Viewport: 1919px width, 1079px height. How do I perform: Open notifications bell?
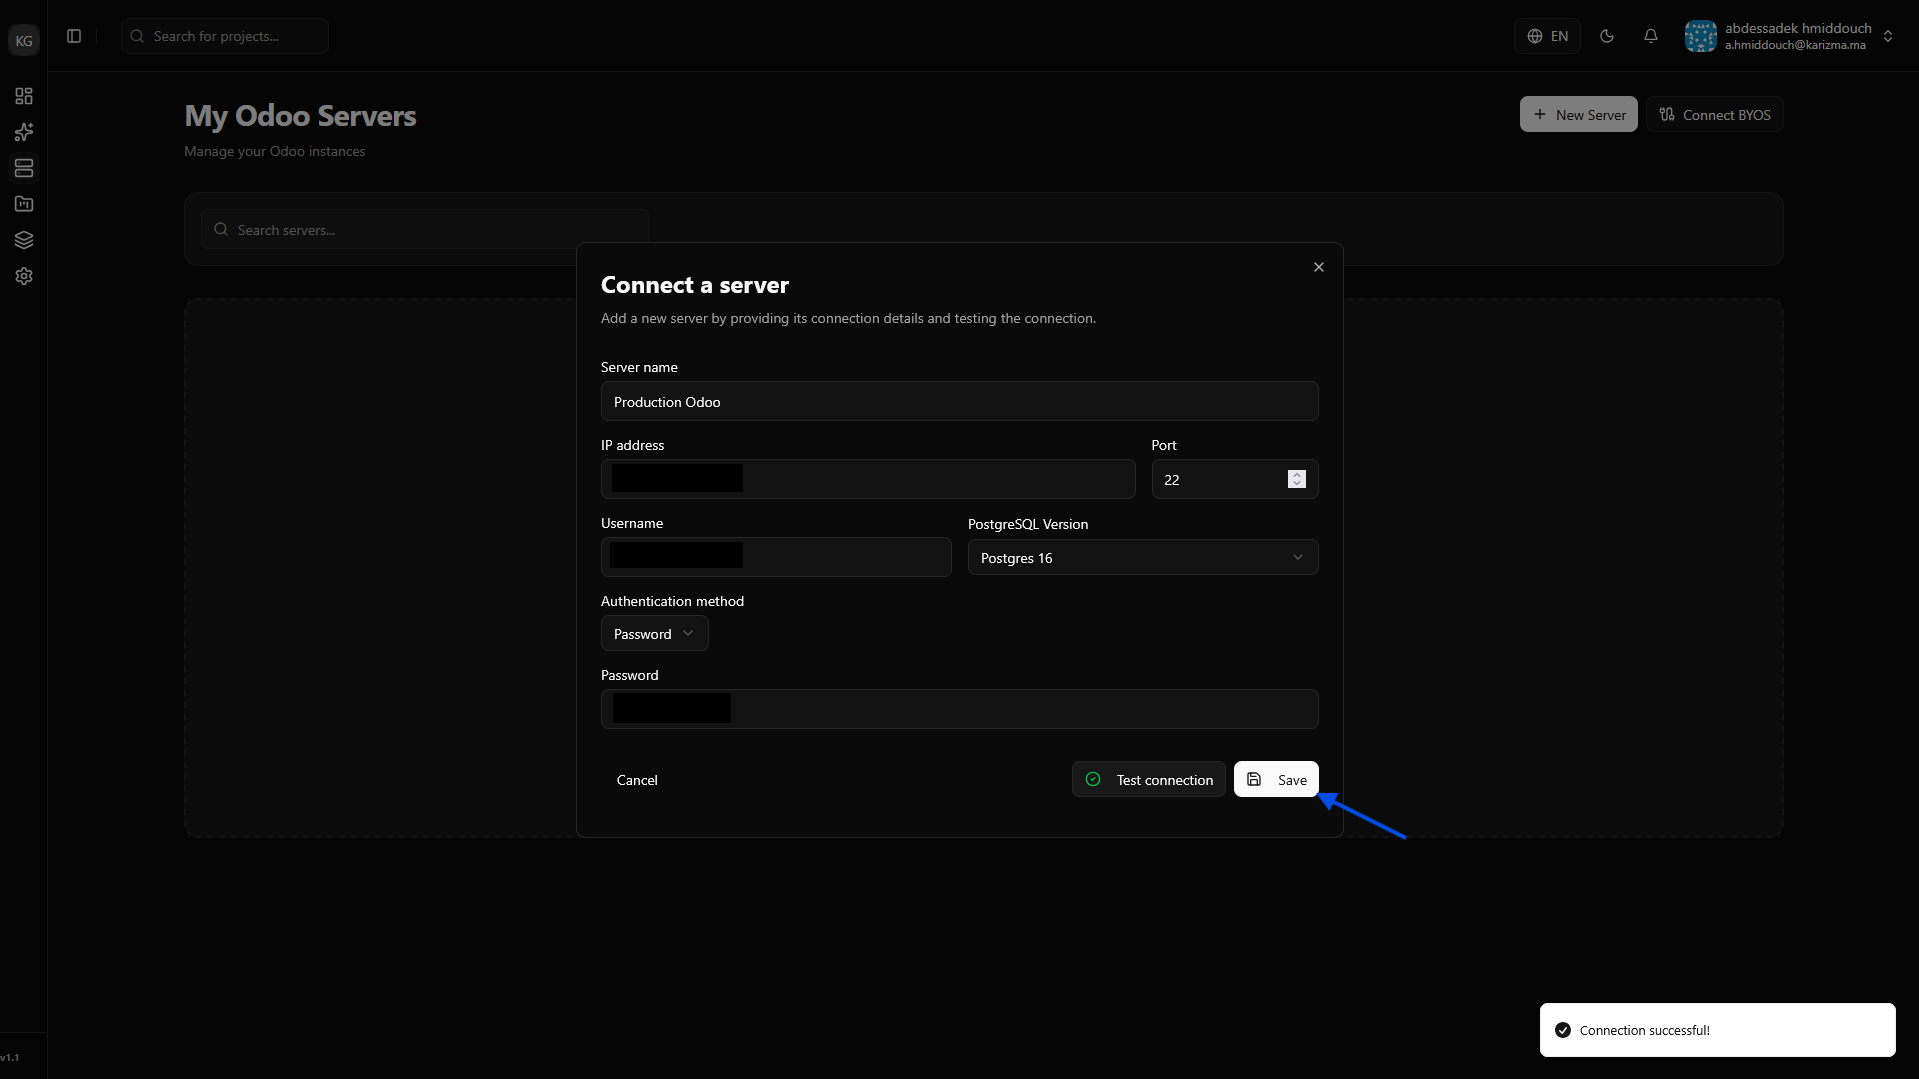[x=1651, y=36]
